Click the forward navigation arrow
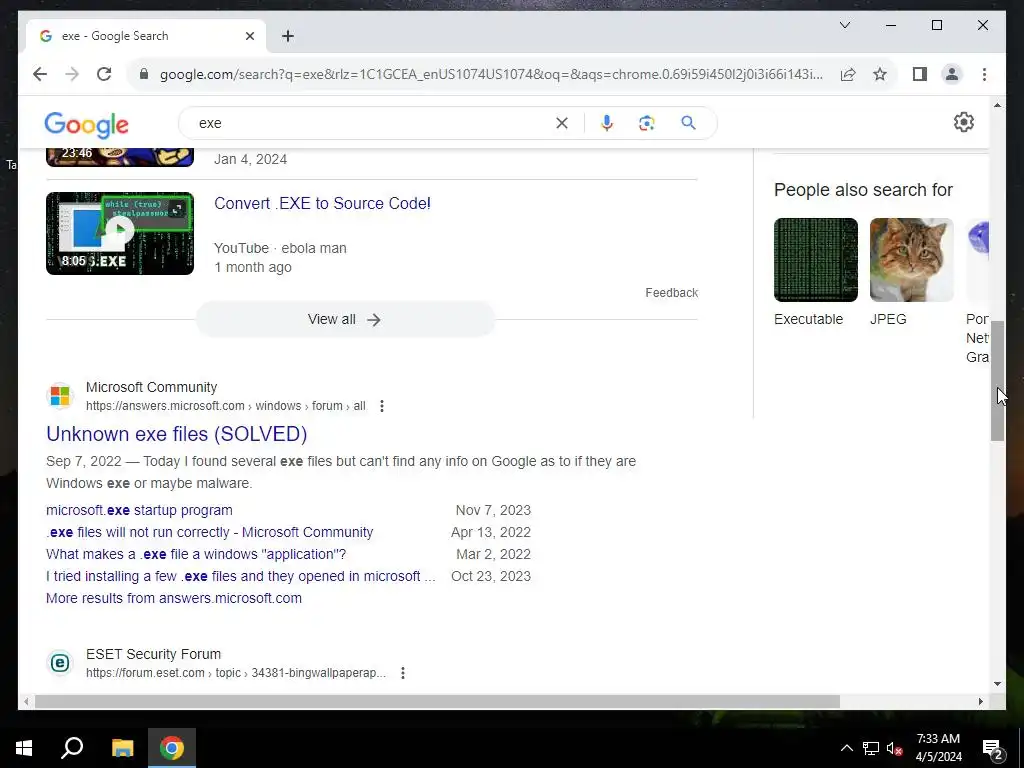The width and height of the screenshot is (1024, 768). pyautogui.click(x=72, y=74)
